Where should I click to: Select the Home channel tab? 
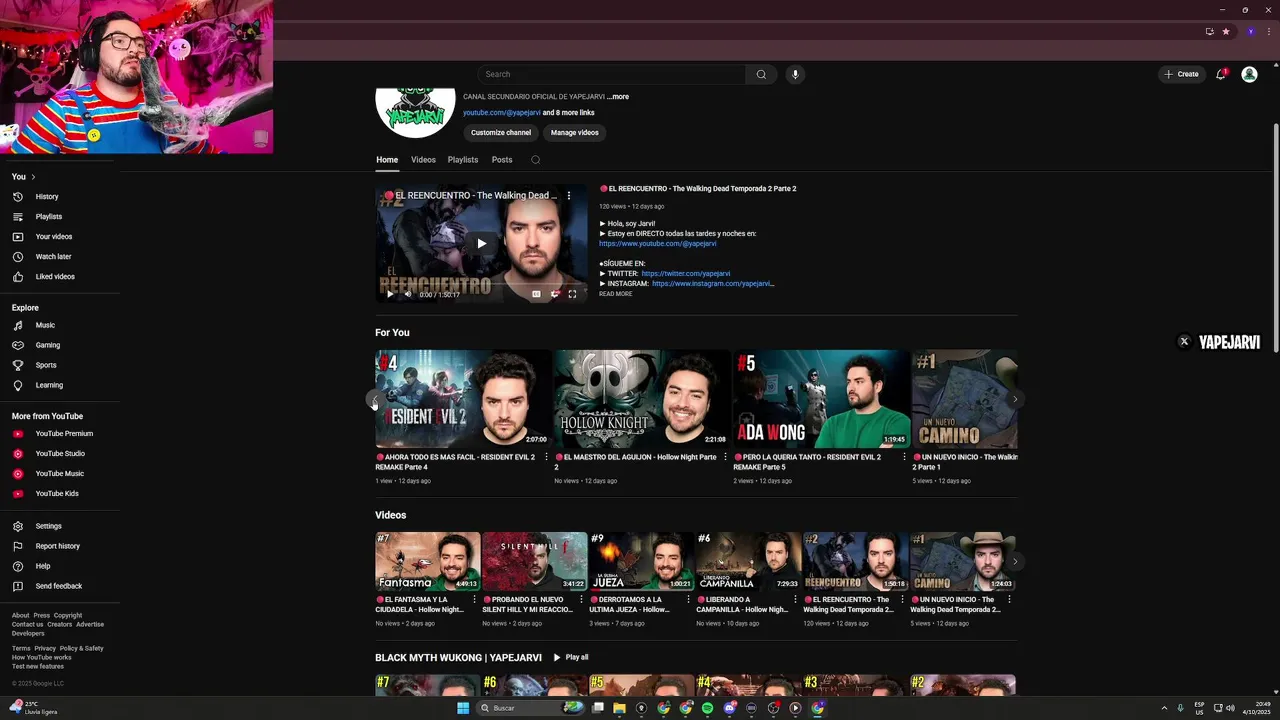[387, 160]
